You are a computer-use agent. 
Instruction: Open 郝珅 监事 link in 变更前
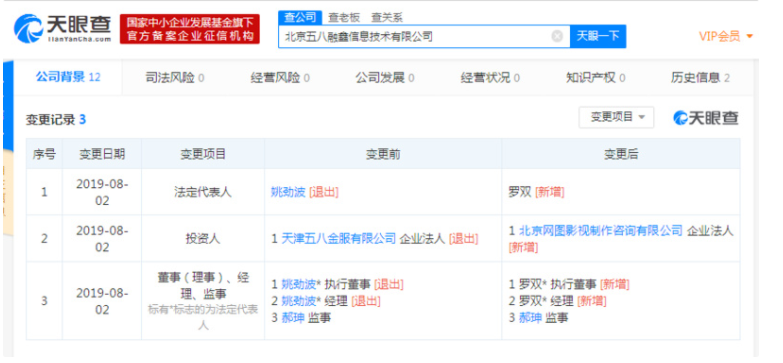[293, 318]
